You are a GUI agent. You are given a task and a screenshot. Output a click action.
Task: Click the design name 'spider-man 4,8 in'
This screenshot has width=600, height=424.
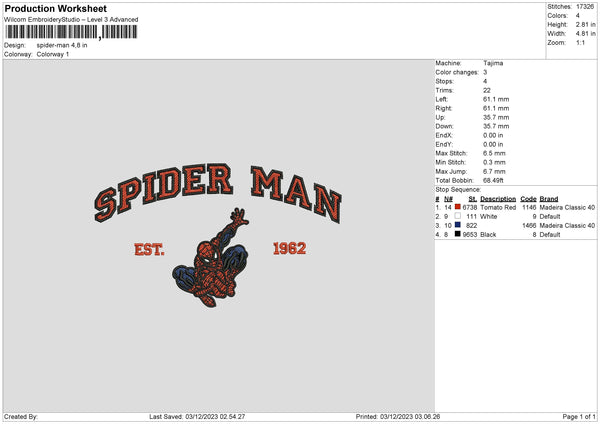pos(62,45)
